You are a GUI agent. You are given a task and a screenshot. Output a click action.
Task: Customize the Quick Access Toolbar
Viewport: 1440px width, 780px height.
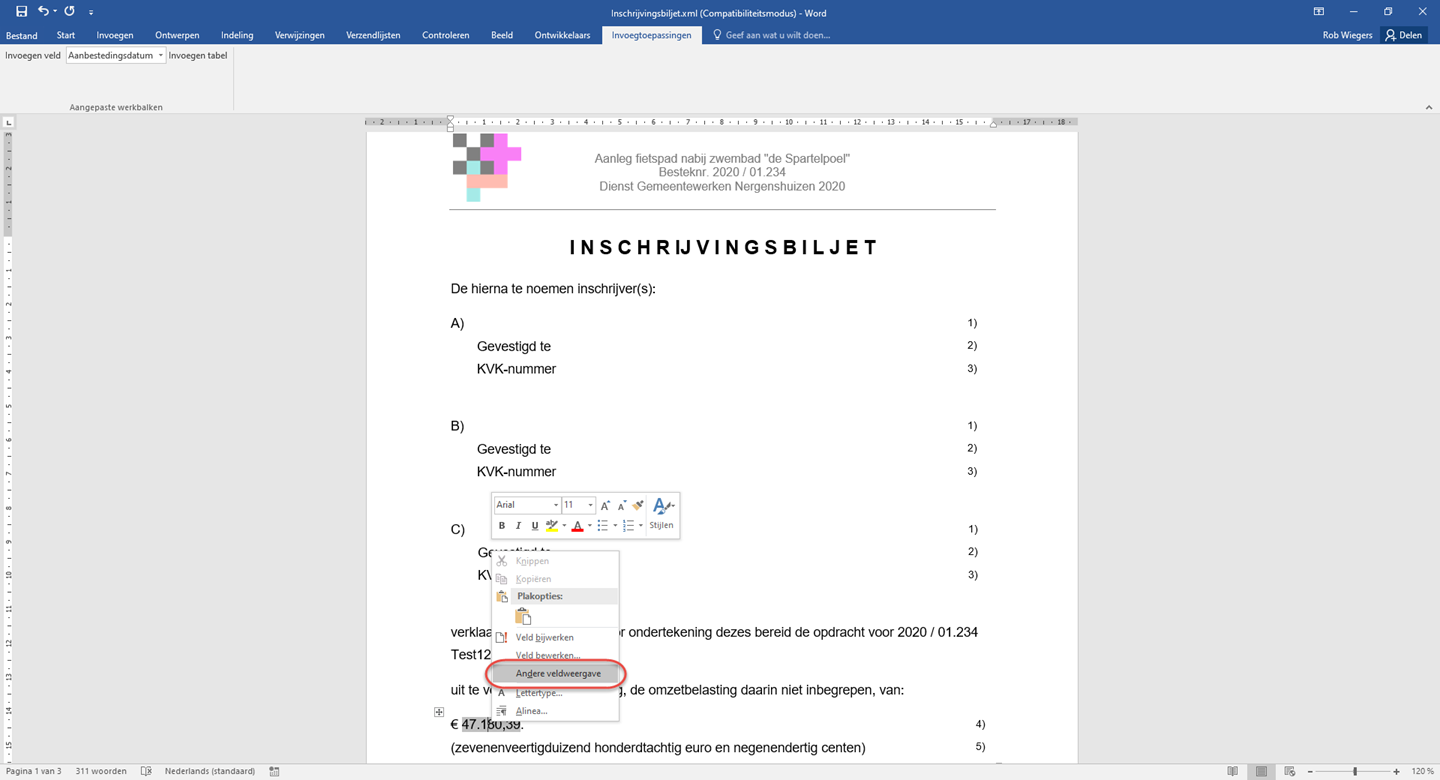pos(91,12)
